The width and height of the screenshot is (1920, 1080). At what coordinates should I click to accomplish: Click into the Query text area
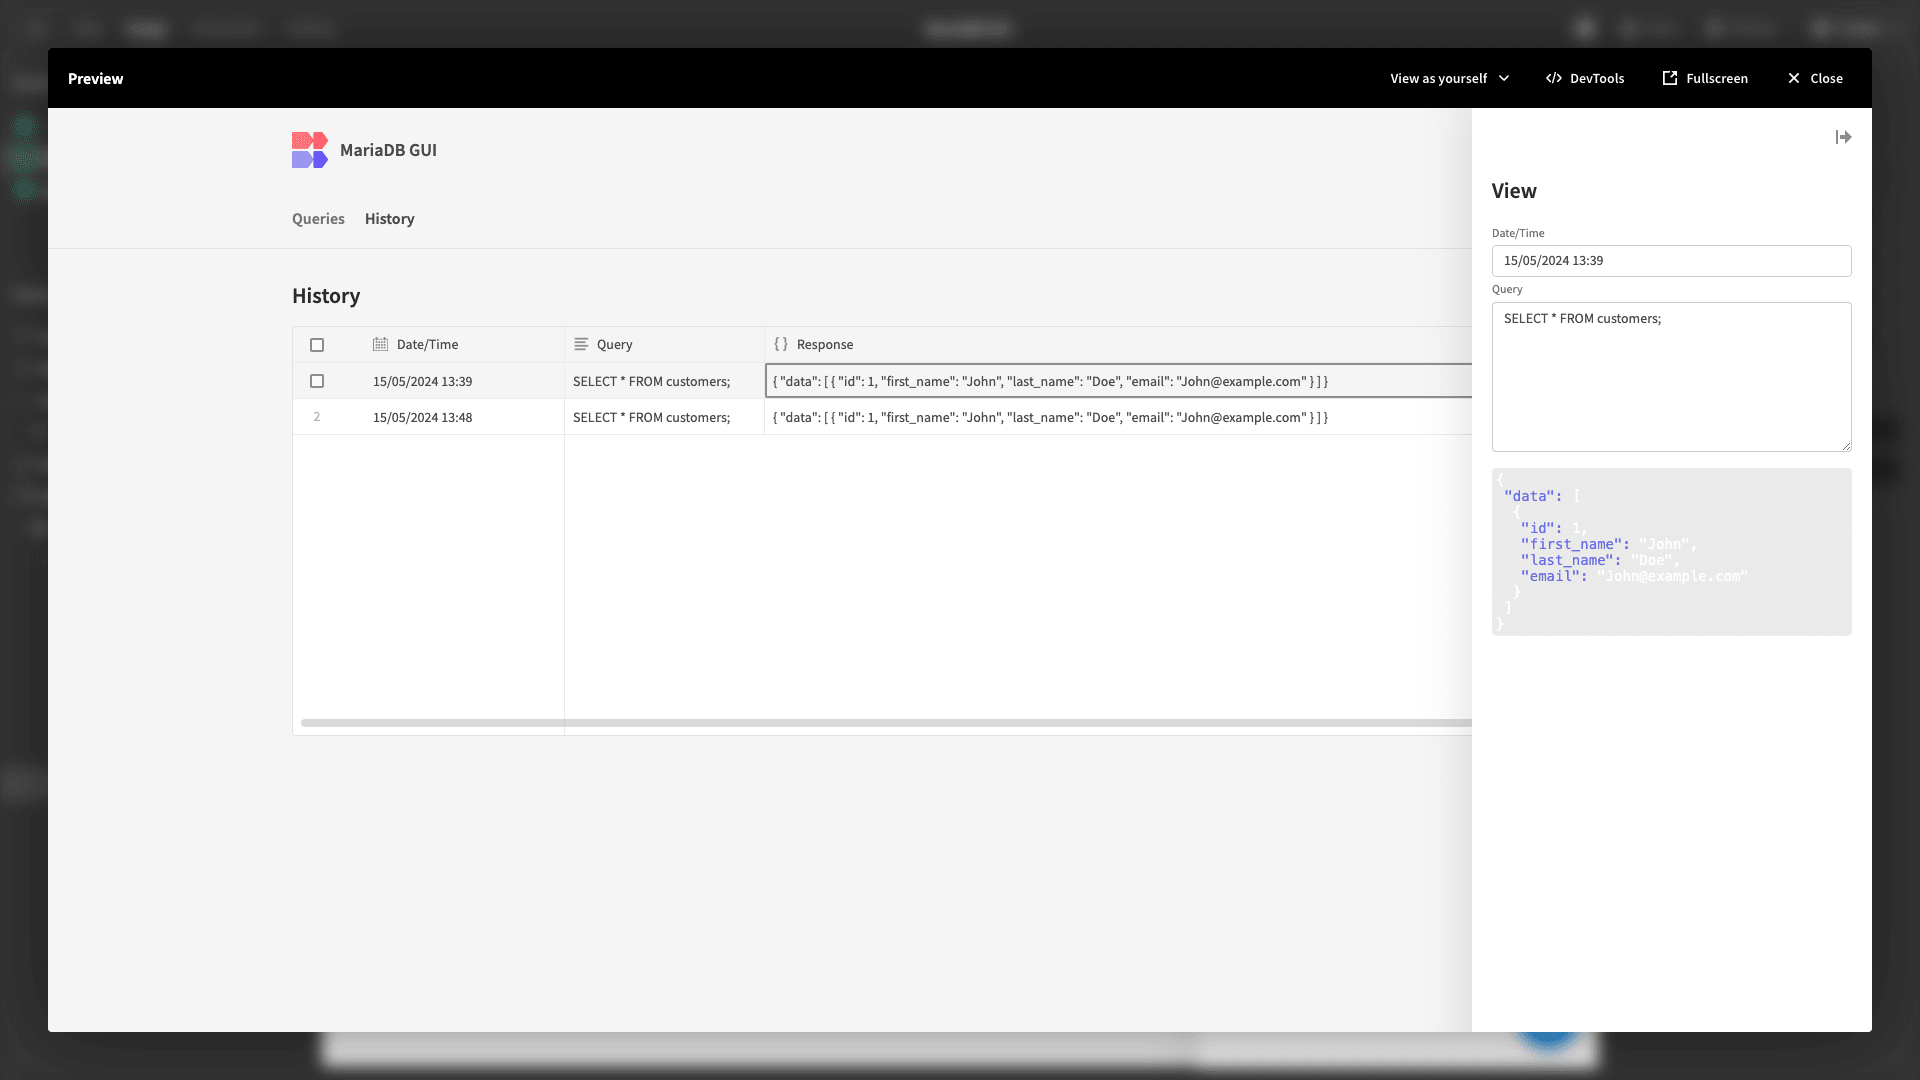1671,377
